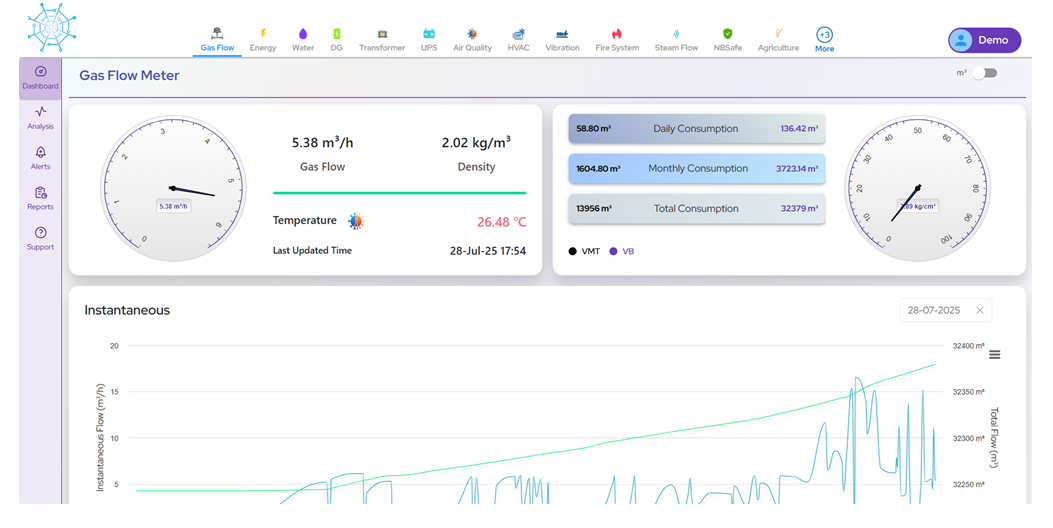This screenshot has width=1053, height=528.
Task: Toggle the m³ unit switch
Action: (x=985, y=73)
